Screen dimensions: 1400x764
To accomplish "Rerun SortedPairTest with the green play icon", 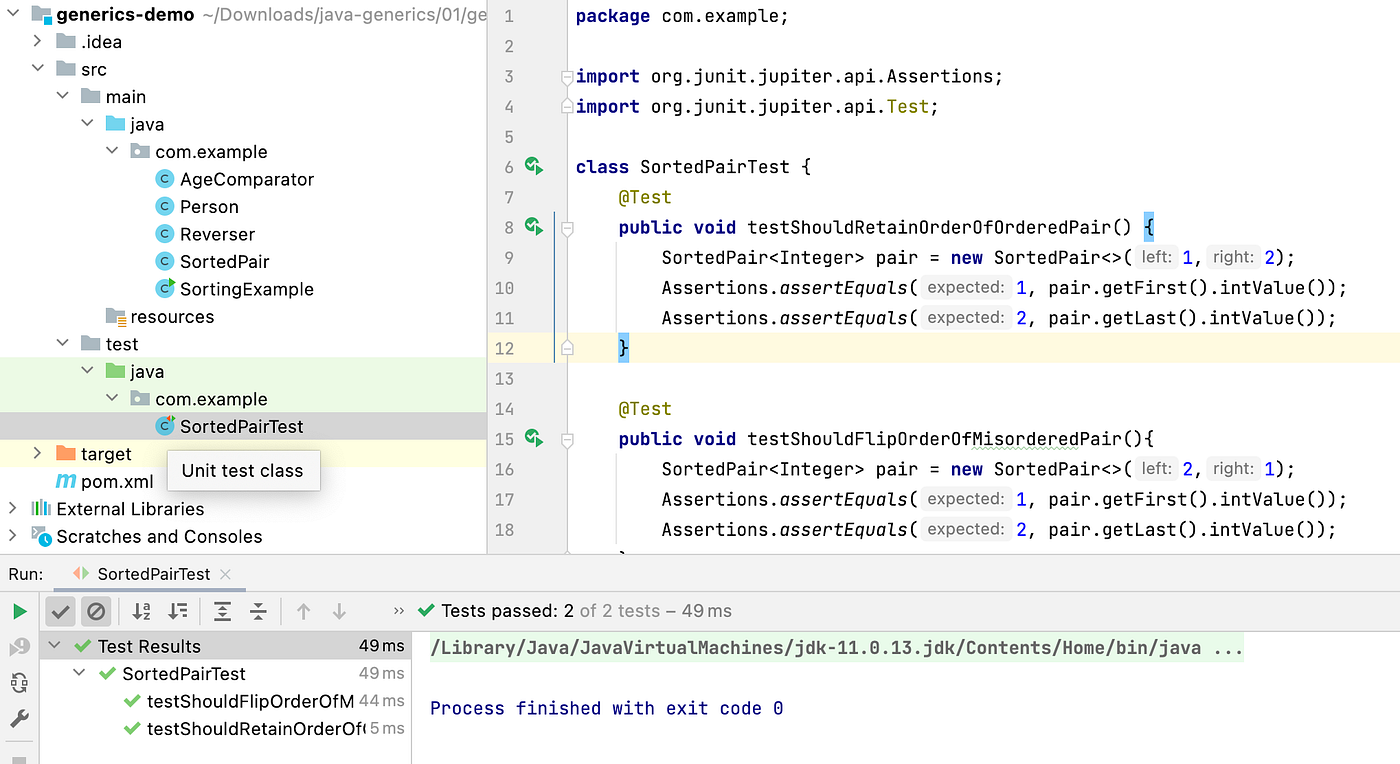I will [x=20, y=610].
